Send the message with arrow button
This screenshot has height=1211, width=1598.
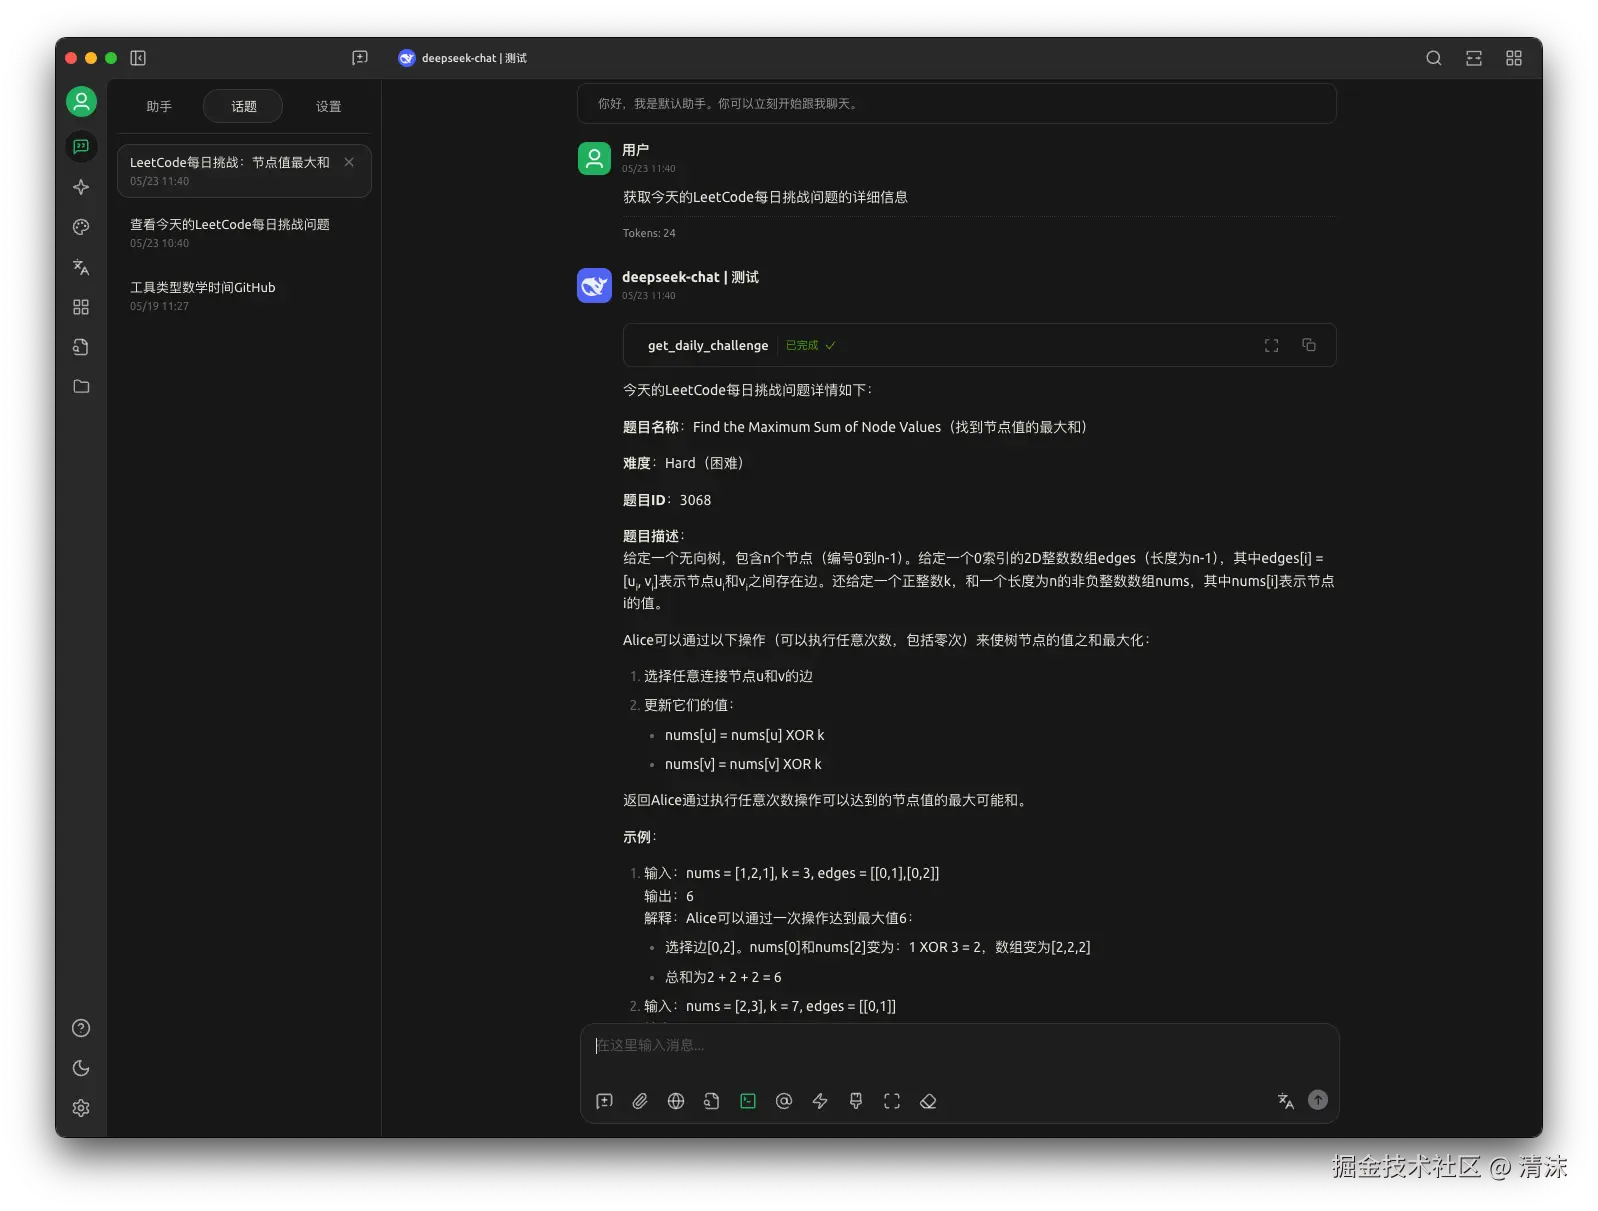click(x=1318, y=1100)
